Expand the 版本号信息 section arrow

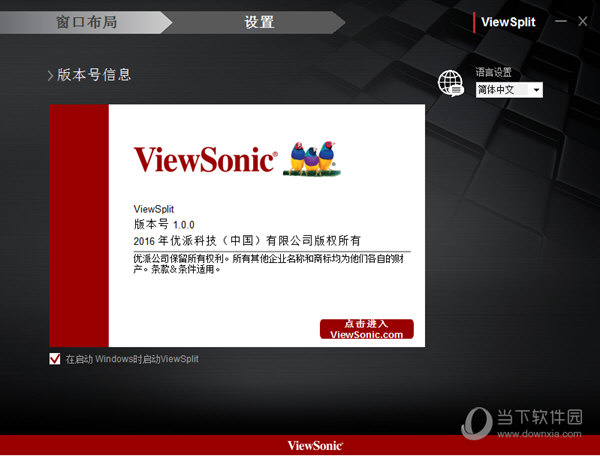point(50,75)
